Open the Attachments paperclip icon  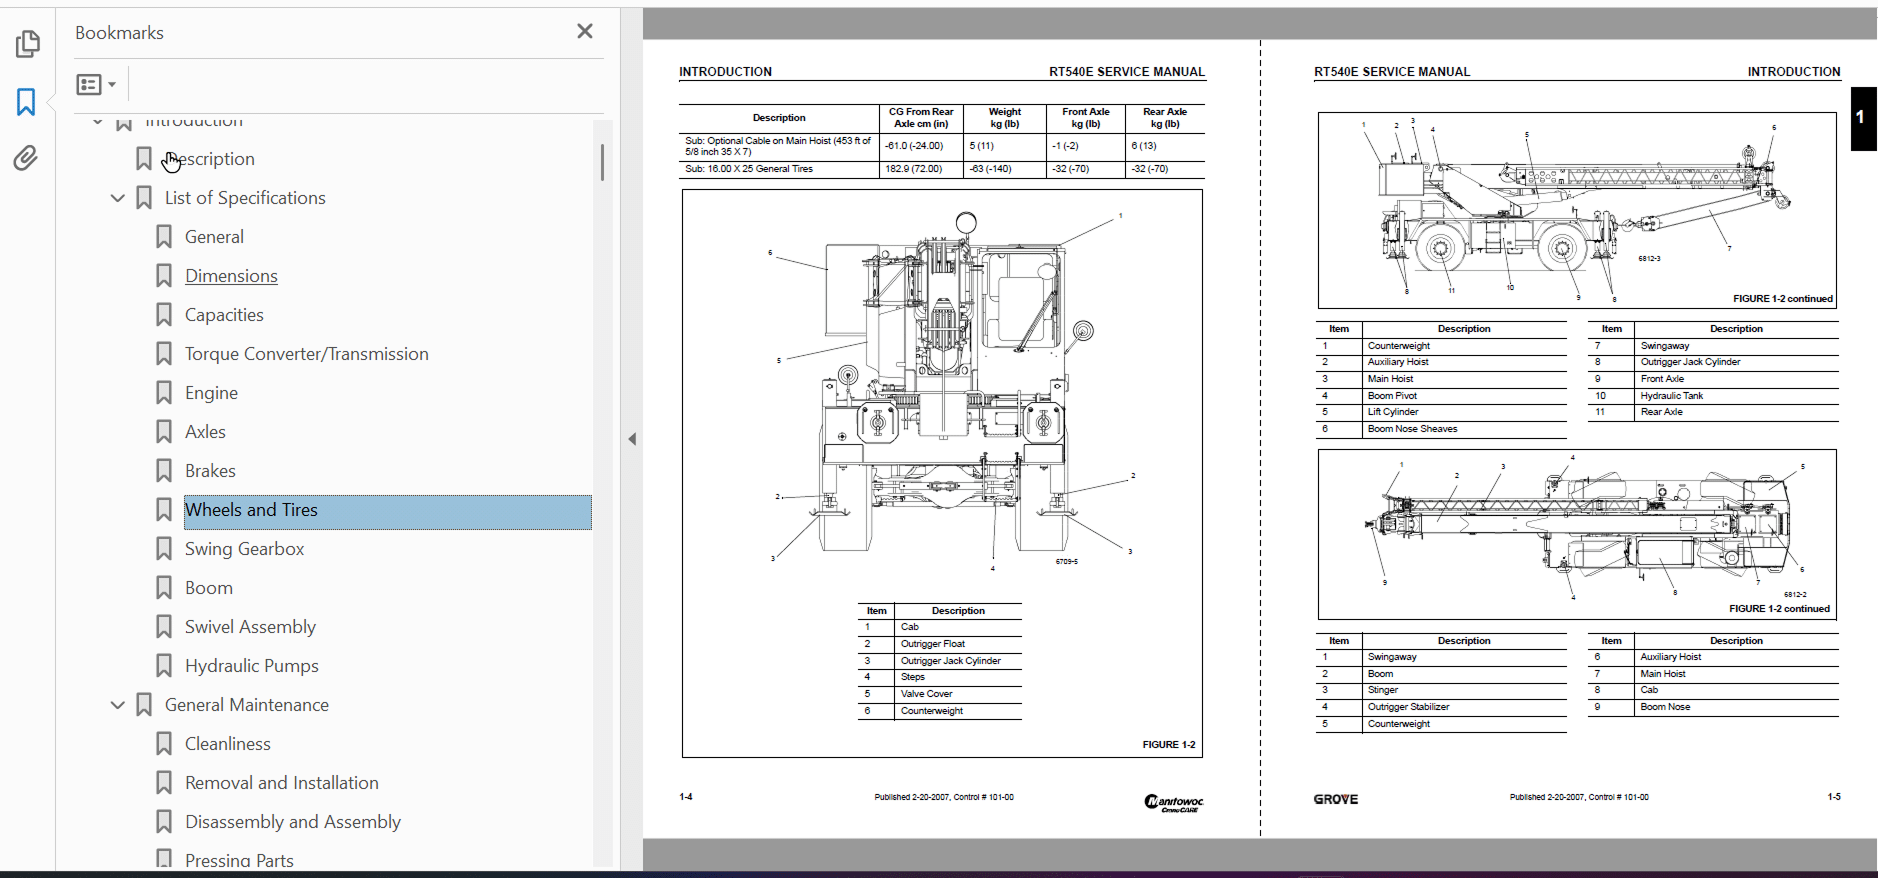click(26, 158)
